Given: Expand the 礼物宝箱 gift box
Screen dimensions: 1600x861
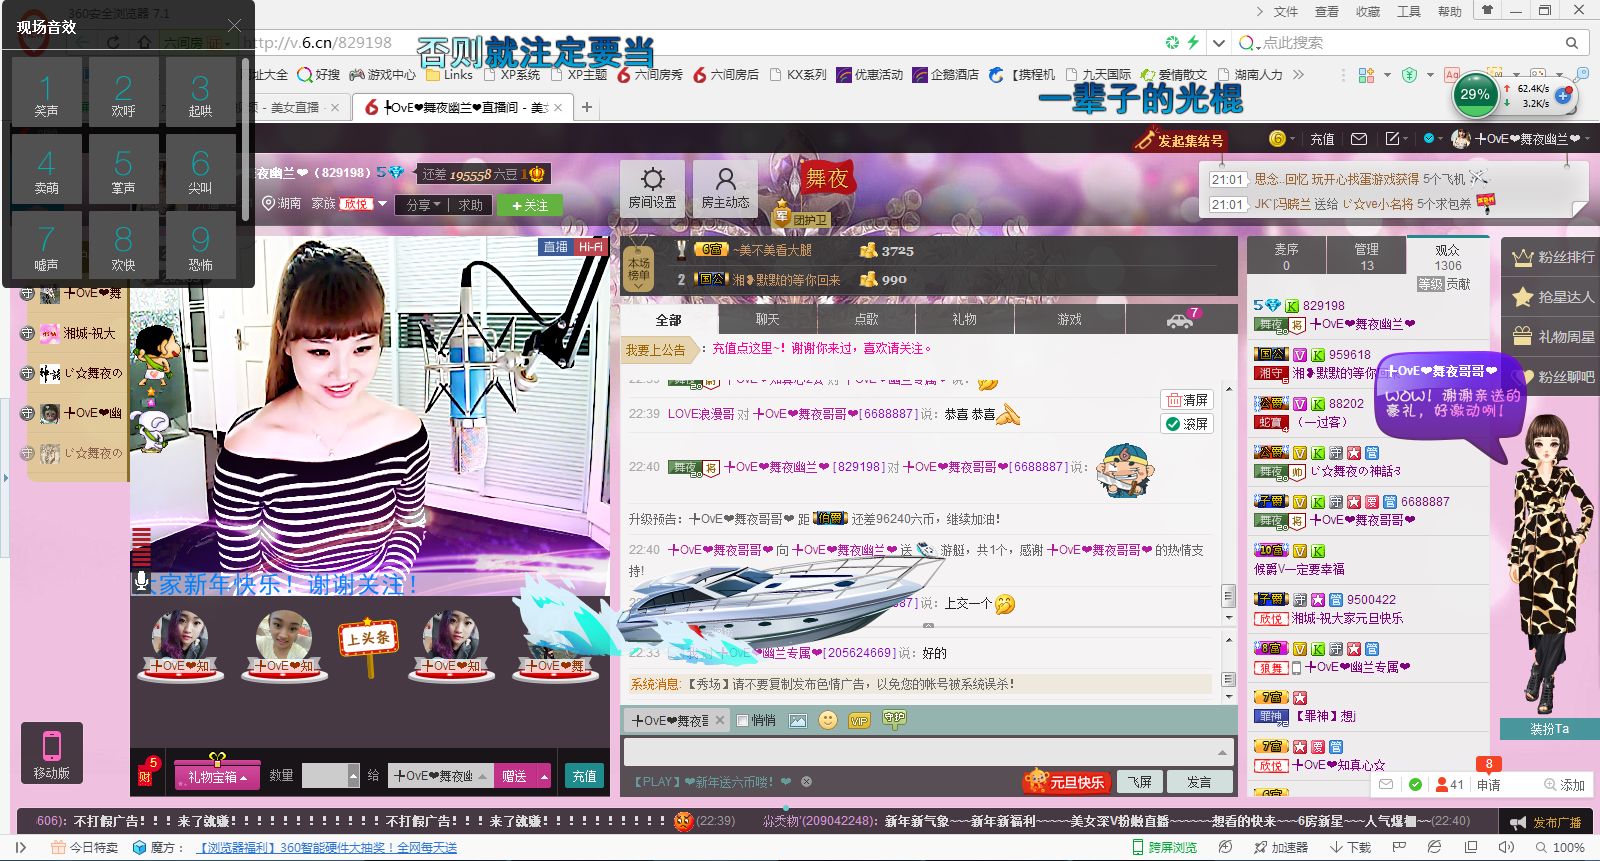Looking at the screenshot, I should (x=217, y=776).
